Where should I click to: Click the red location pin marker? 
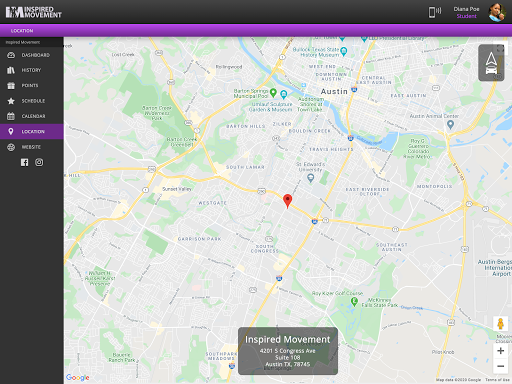pyautogui.click(x=287, y=201)
